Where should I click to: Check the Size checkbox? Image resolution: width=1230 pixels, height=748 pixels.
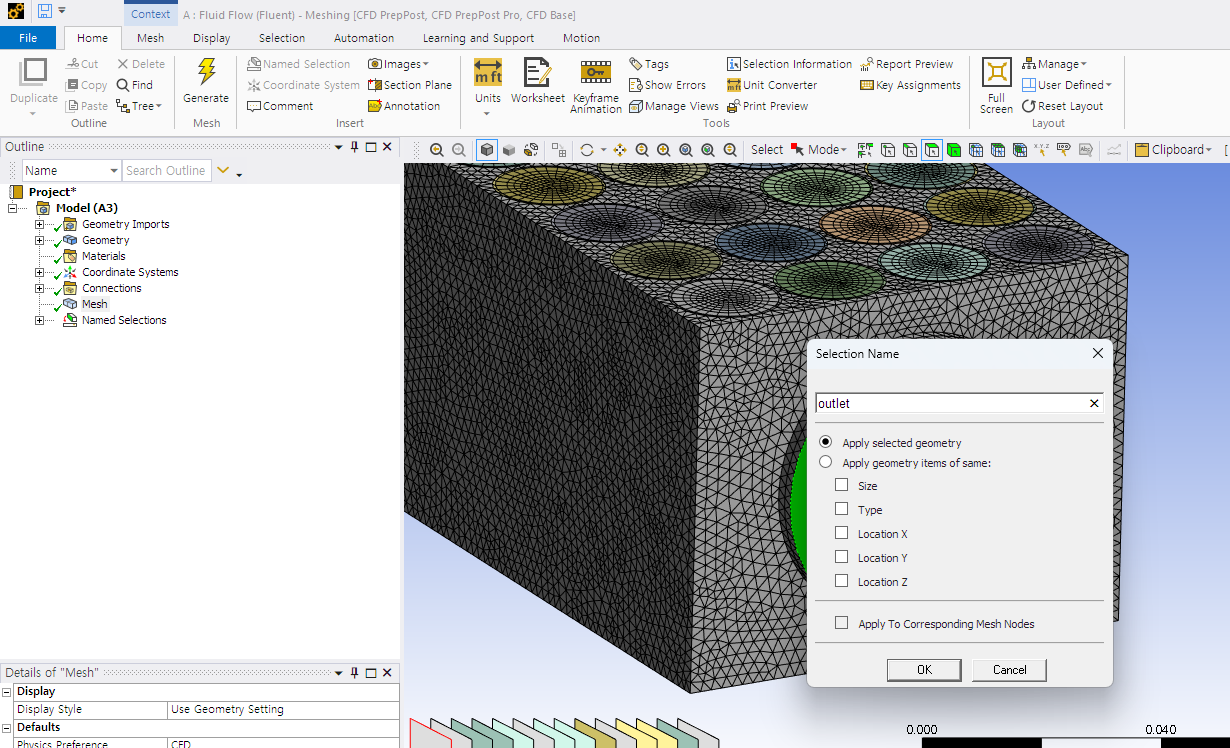pyautogui.click(x=841, y=485)
